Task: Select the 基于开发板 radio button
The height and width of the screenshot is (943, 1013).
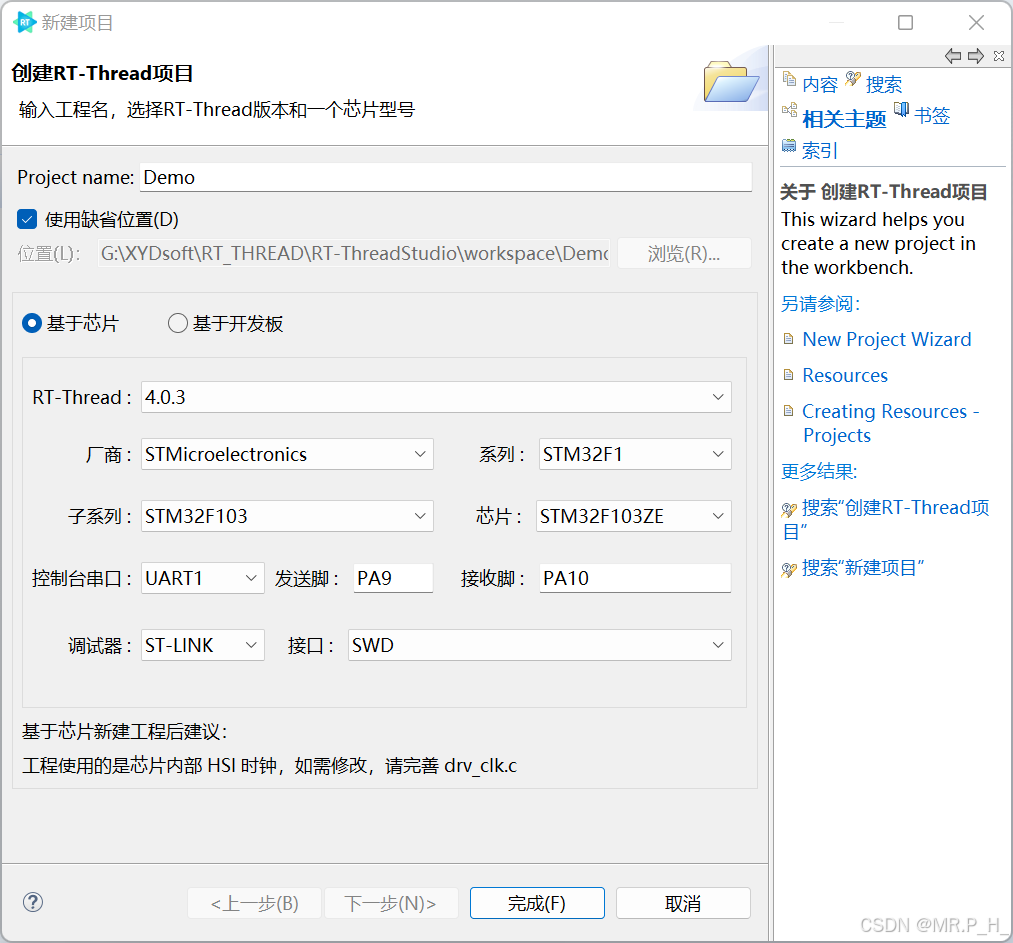Action: 178,323
